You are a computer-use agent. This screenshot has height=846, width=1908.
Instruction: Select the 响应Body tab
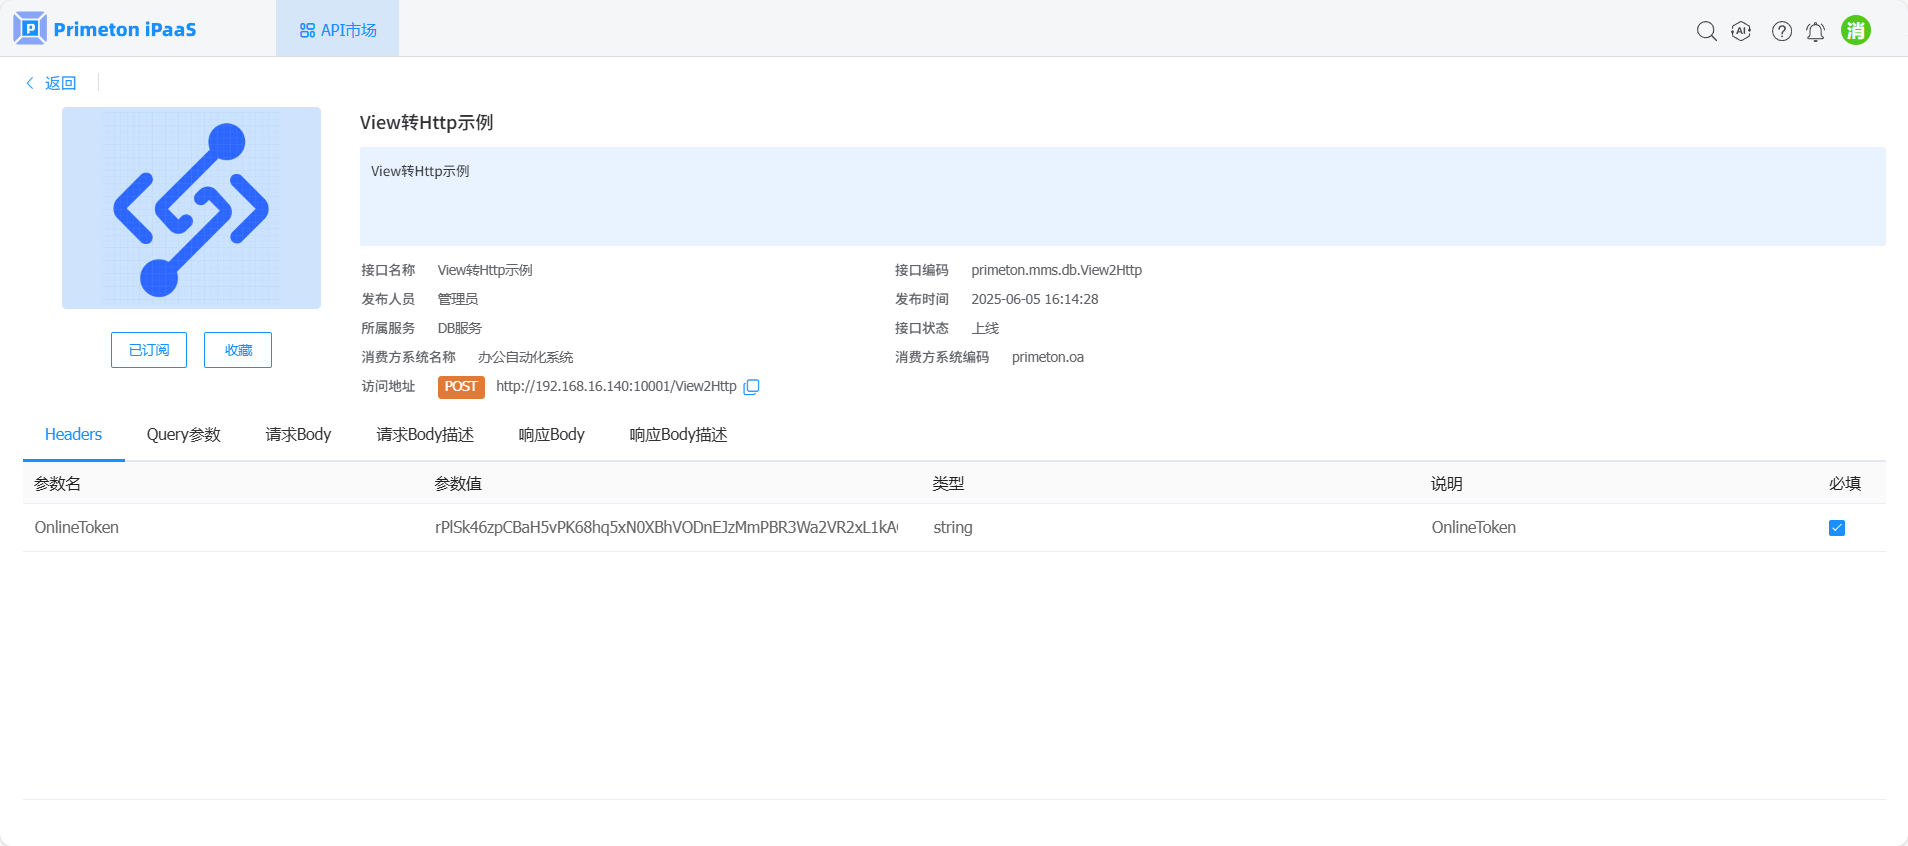(x=551, y=435)
